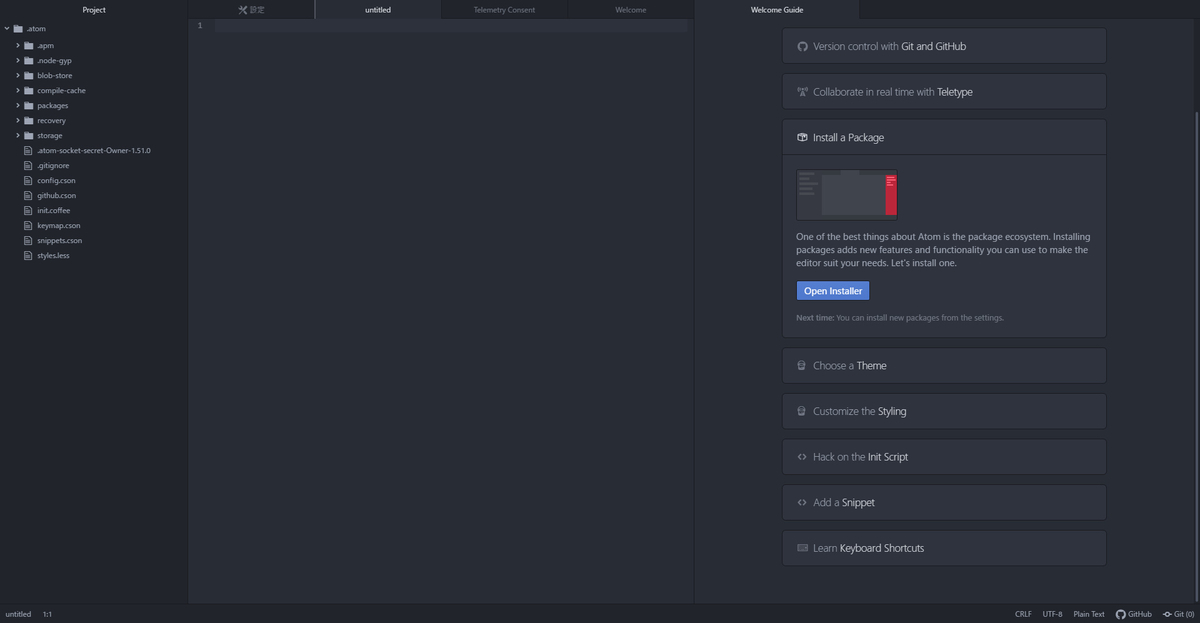Viewport: 1200px width, 623px height.
Task: Open snippets.cson in the tree view
Action: coord(60,240)
